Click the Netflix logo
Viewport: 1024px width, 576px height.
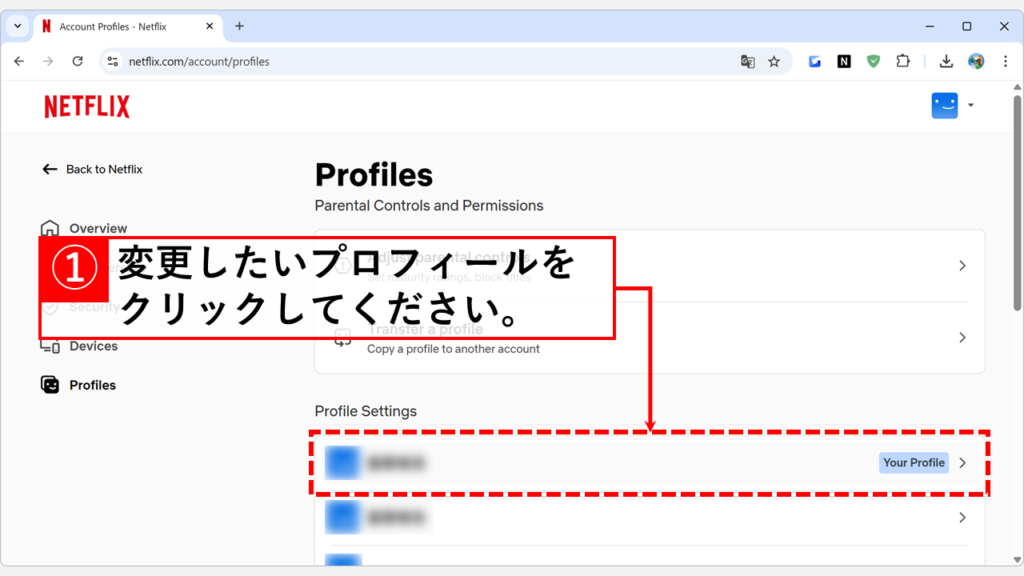[x=87, y=106]
